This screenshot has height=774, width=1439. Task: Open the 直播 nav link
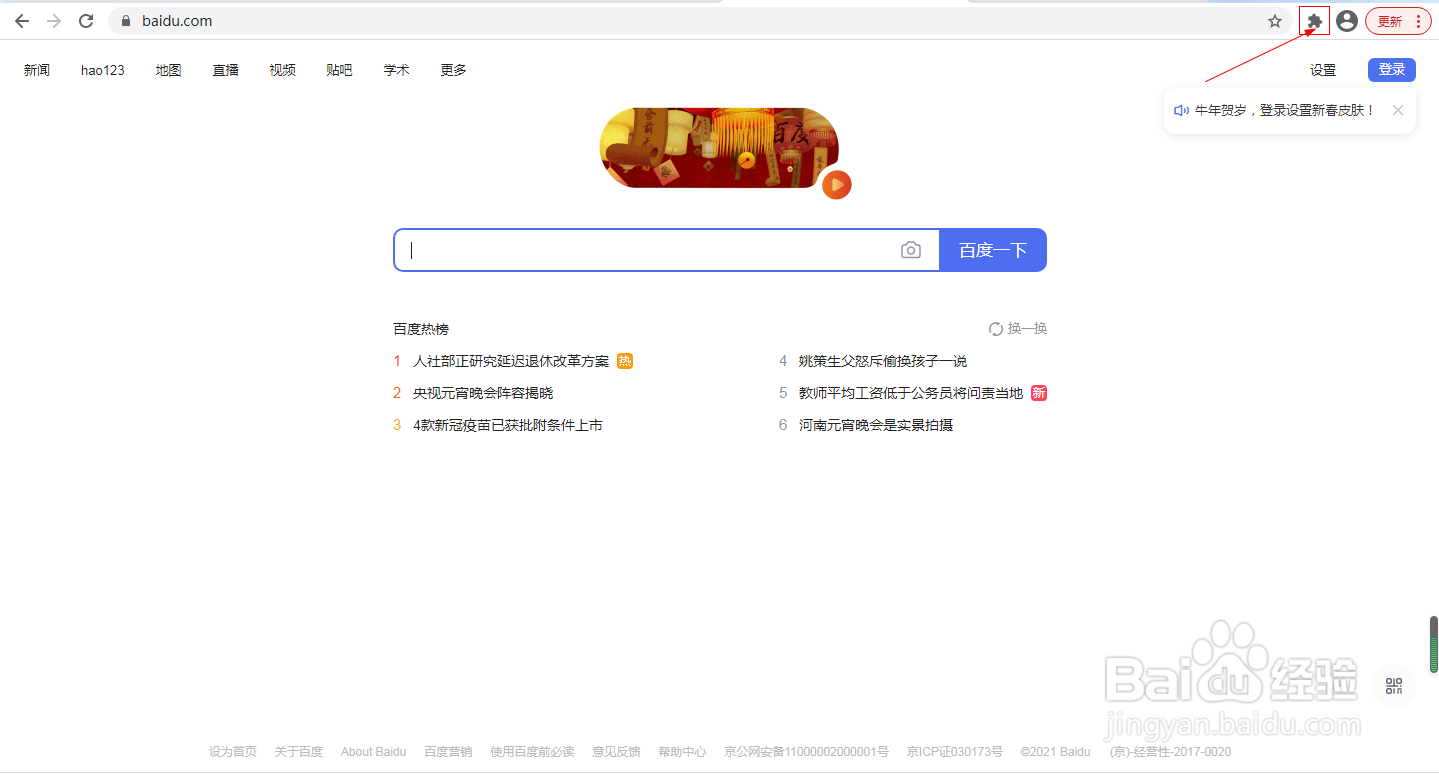(226, 70)
